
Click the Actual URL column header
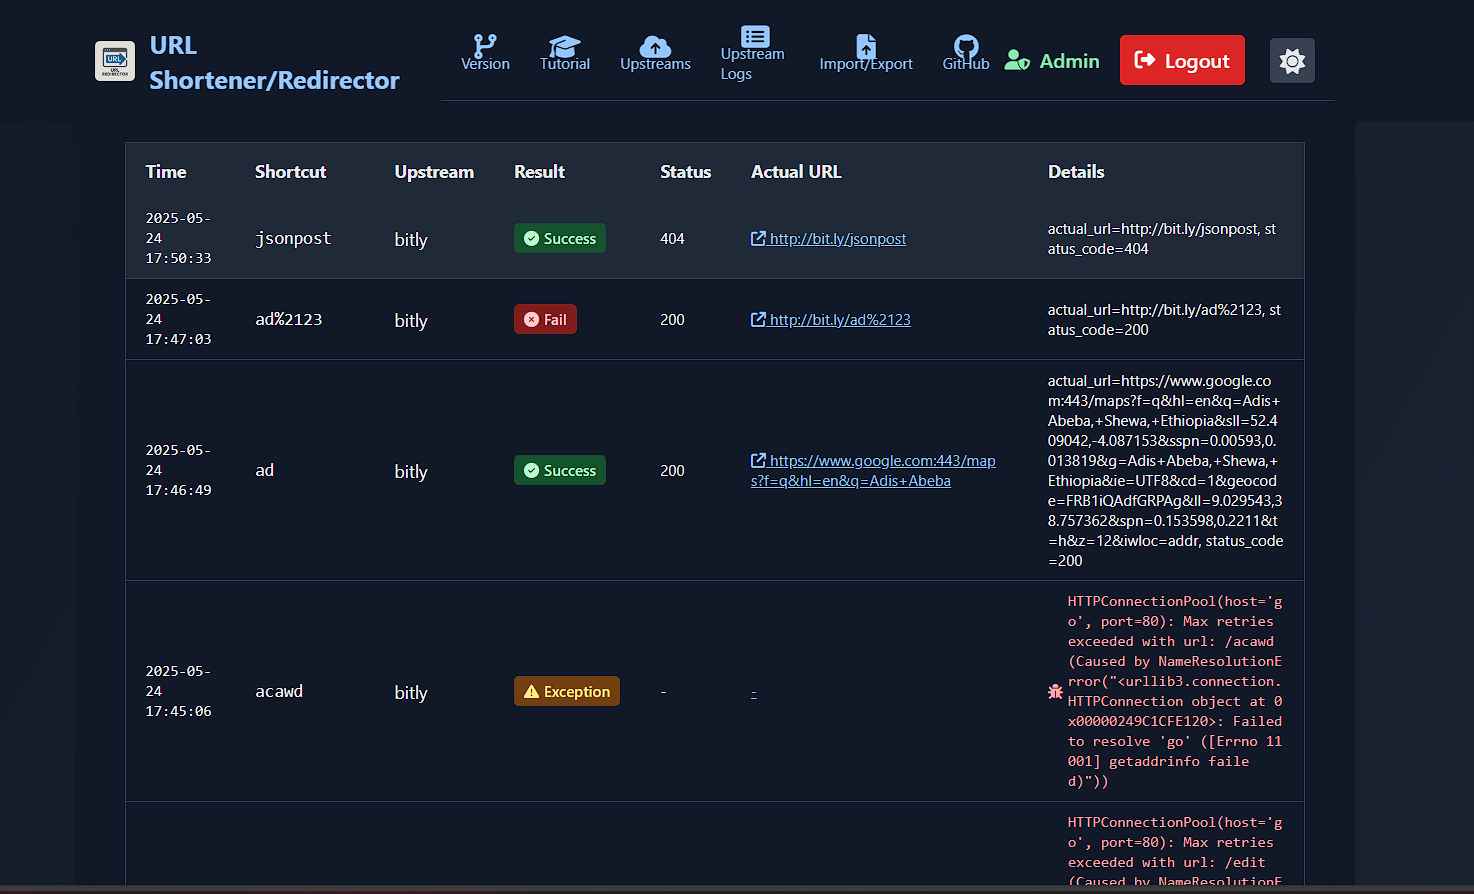[796, 171]
